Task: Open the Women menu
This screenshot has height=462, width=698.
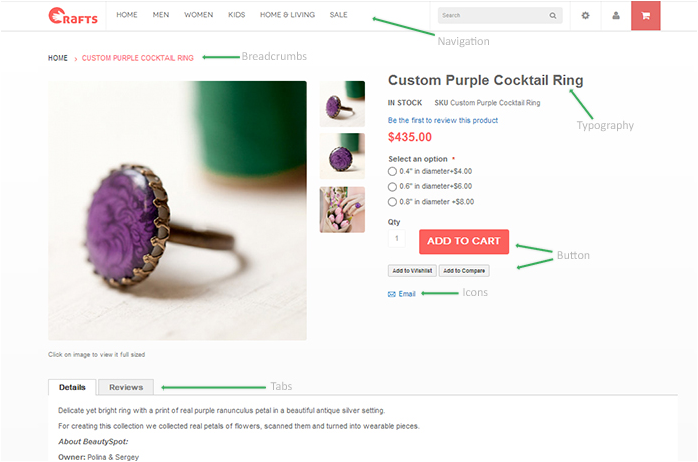Action: coord(199,15)
